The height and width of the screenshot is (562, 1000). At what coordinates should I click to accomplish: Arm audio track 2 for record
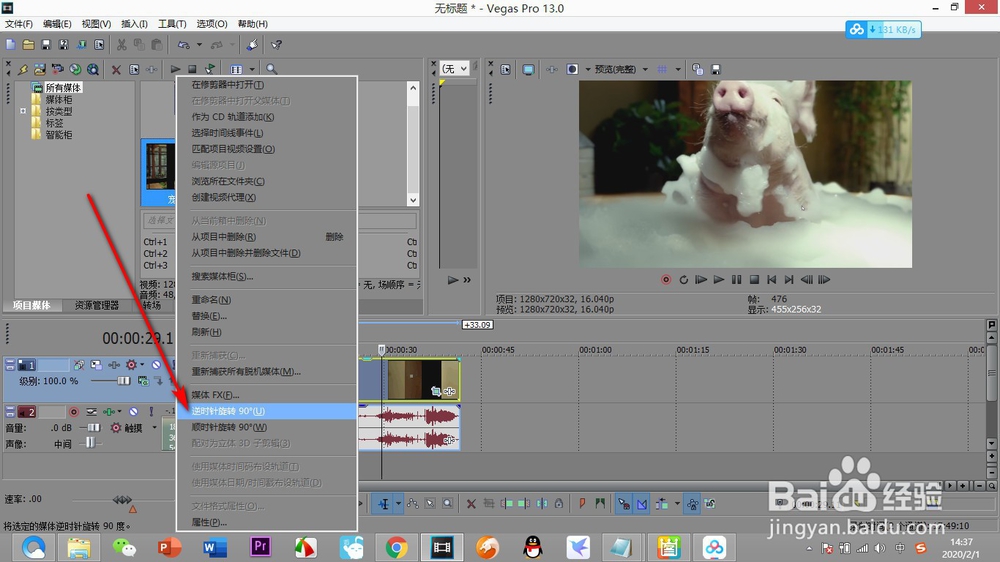[74, 412]
